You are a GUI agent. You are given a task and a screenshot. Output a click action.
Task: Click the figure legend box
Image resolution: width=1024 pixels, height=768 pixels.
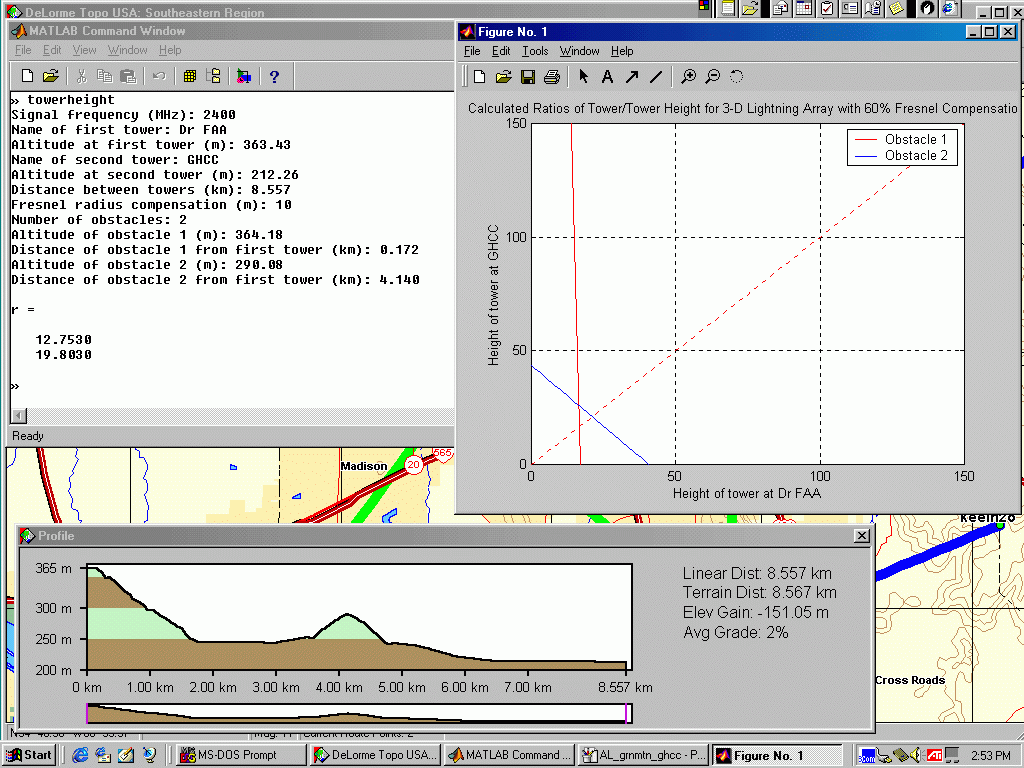[903, 148]
